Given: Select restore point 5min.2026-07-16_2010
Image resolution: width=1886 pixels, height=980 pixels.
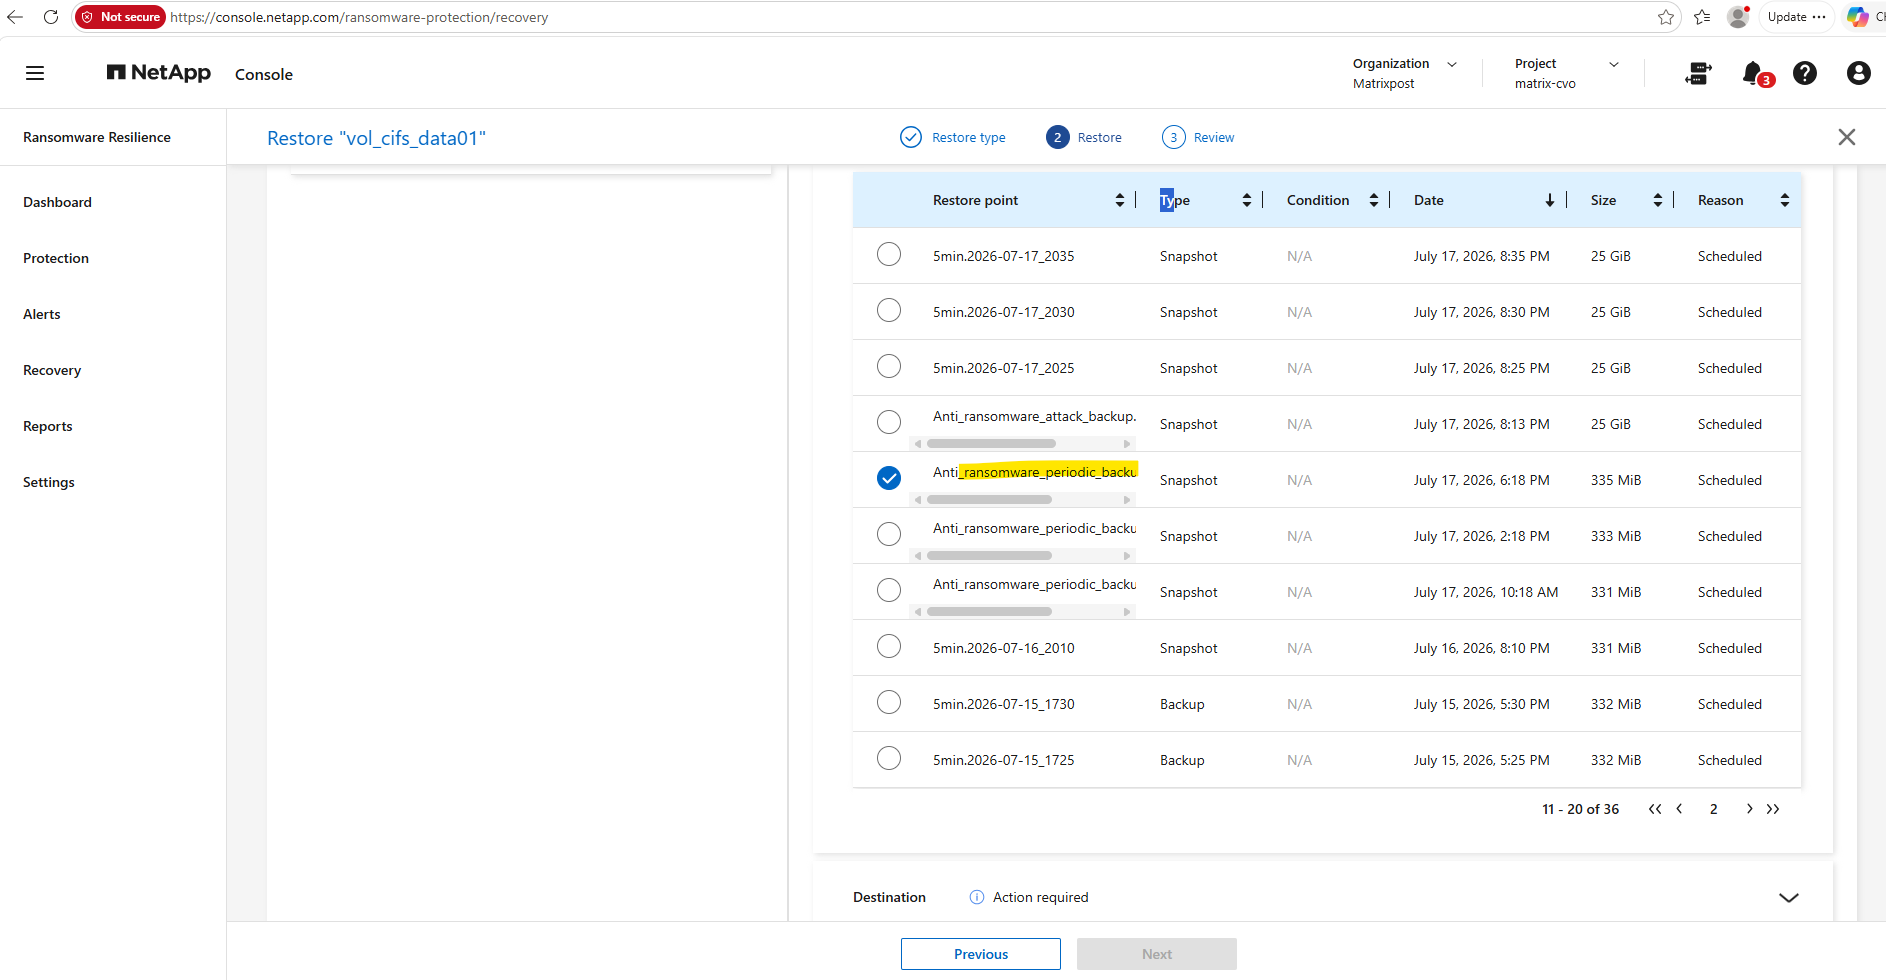Looking at the screenshot, I should [x=889, y=646].
